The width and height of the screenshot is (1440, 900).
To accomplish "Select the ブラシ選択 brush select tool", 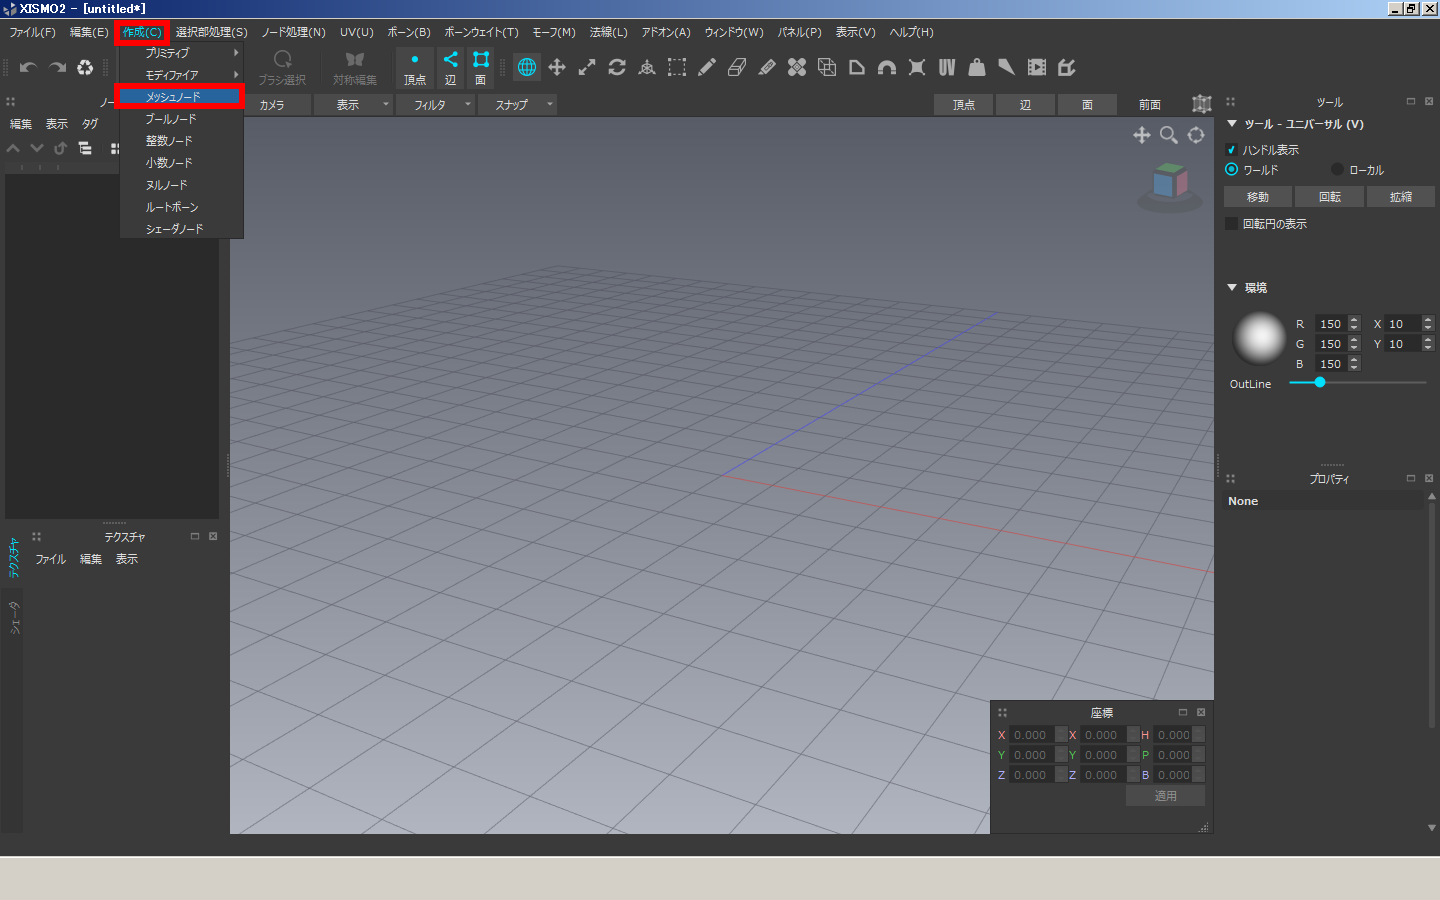I will (282, 67).
